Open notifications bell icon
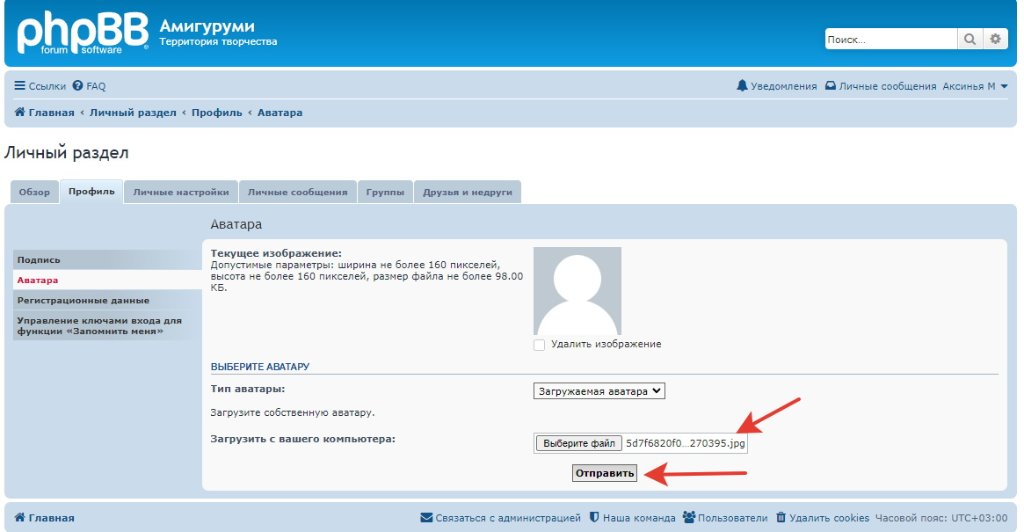The image size is (1024, 532). (742, 86)
